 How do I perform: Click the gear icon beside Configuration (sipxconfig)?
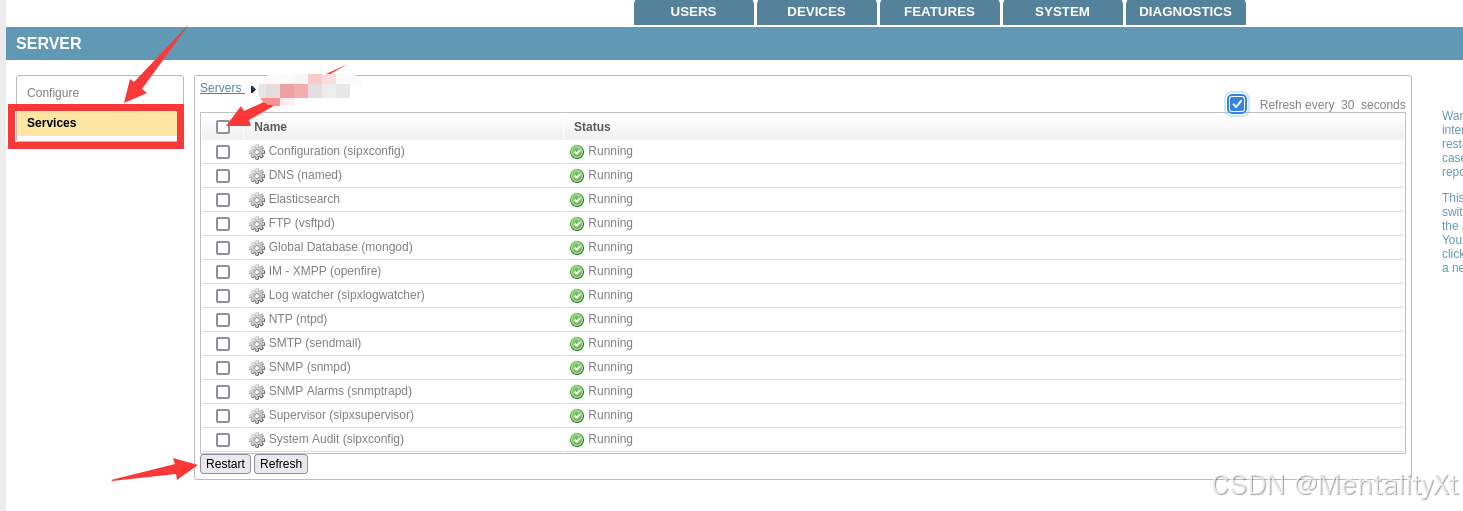pyautogui.click(x=257, y=152)
